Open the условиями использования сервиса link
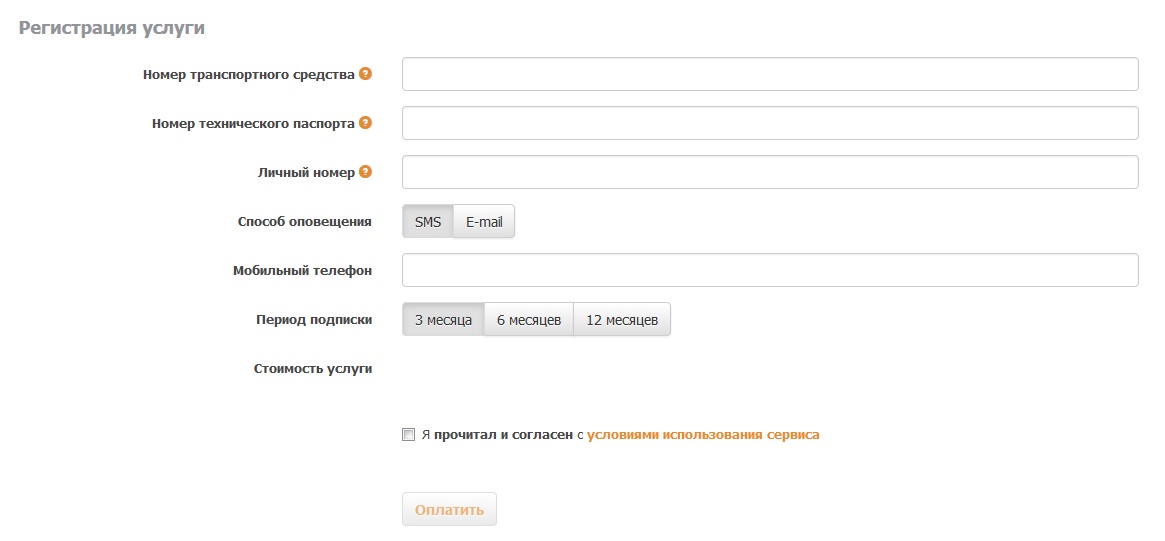This screenshot has width=1165, height=541. click(x=703, y=435)
